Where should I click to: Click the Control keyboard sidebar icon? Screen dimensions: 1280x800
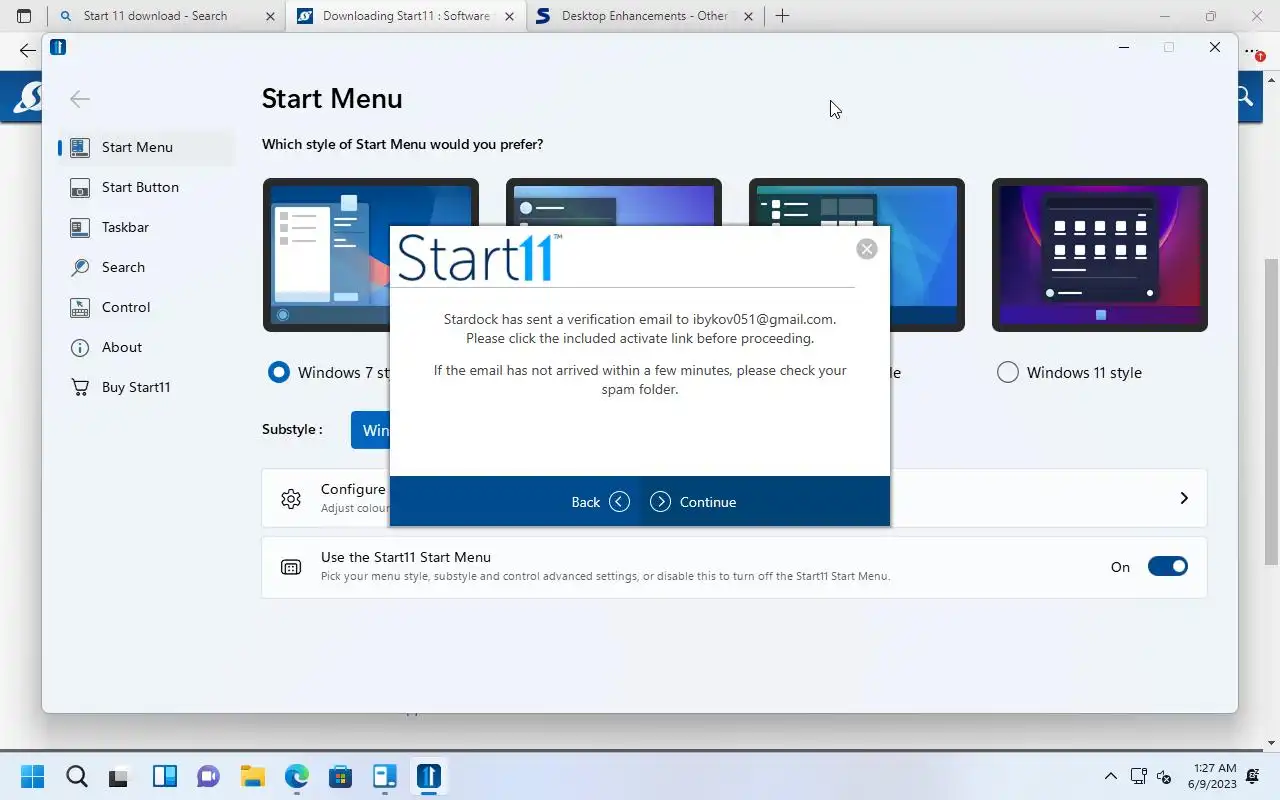[x=80, y=307]
